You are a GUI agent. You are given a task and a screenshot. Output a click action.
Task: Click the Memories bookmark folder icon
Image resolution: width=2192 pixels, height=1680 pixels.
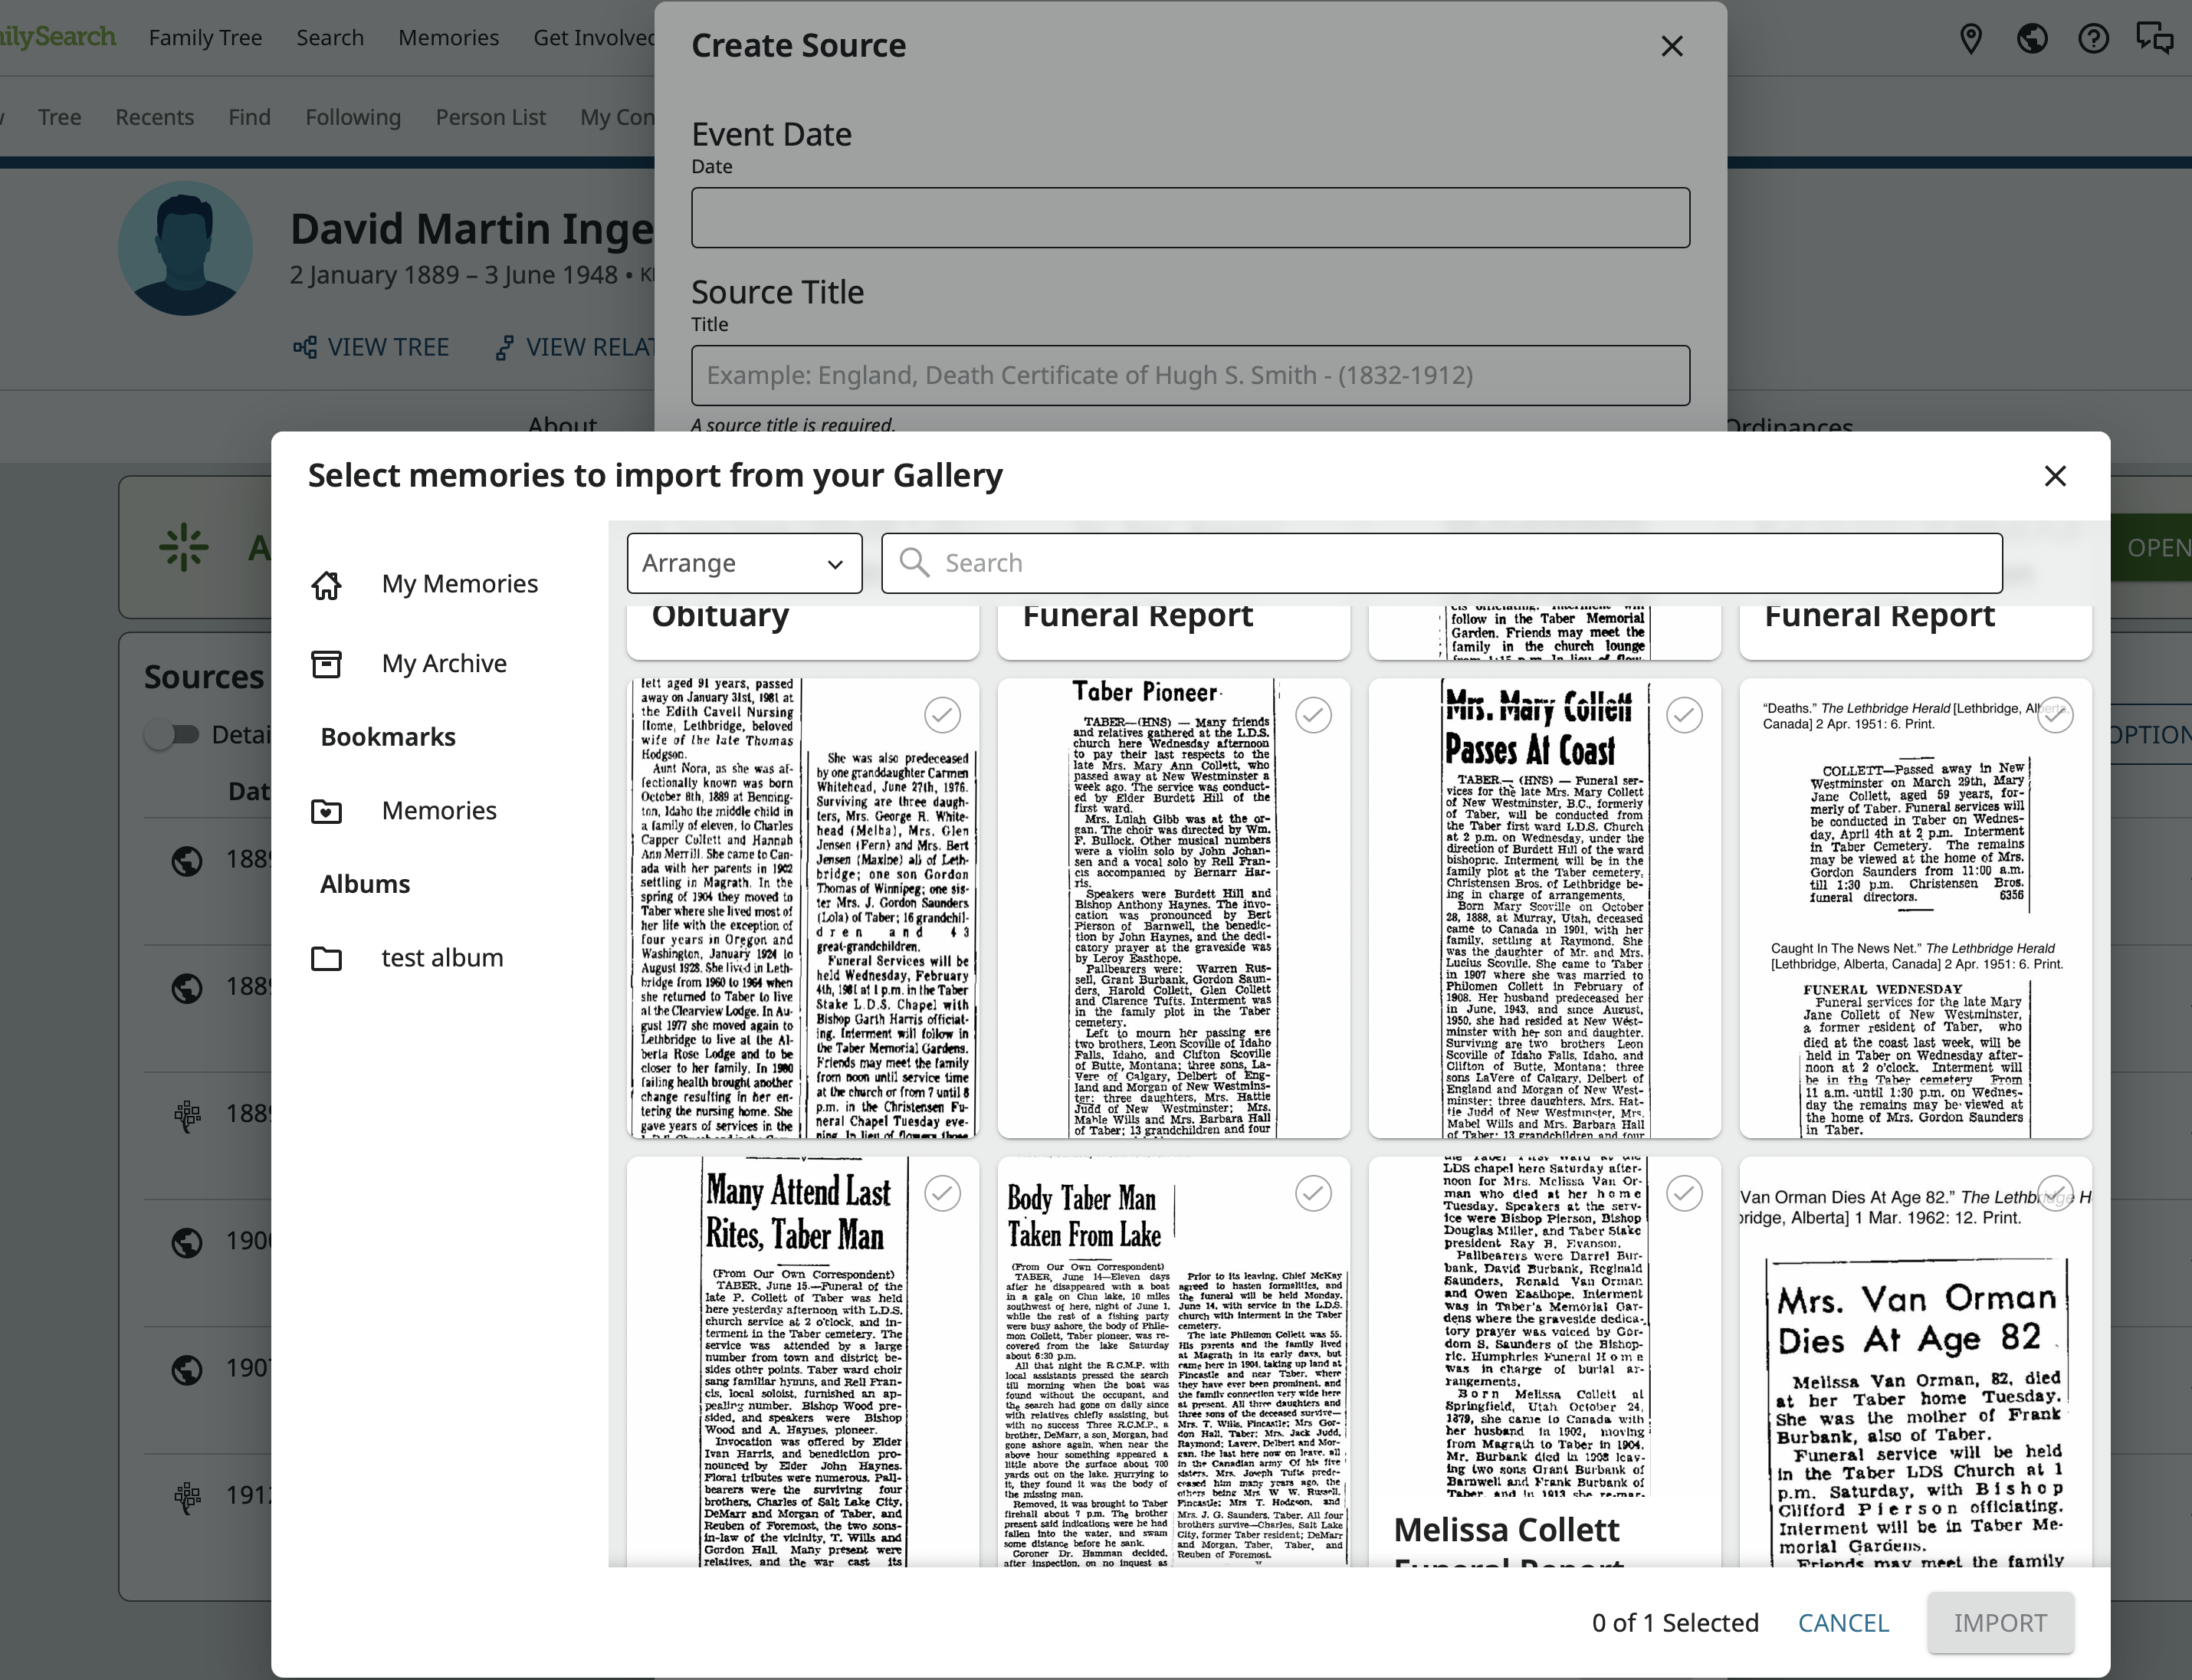click(x=326, y=811)
